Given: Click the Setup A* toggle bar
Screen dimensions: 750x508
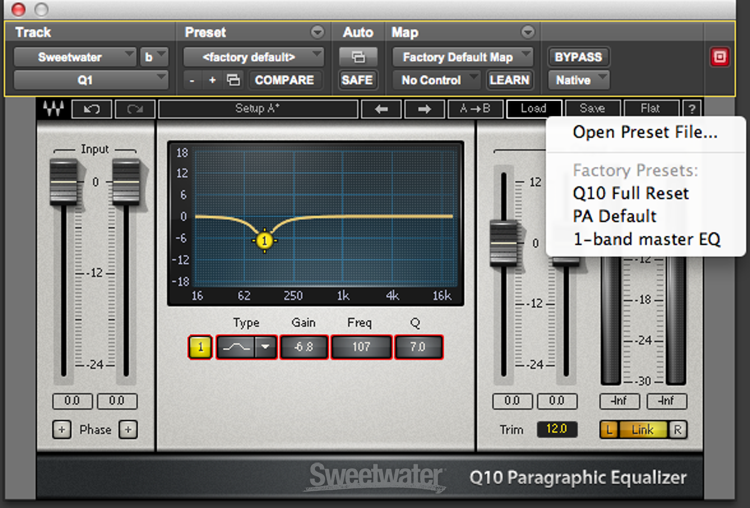Looking at the screenshot, I should point(258,109).
